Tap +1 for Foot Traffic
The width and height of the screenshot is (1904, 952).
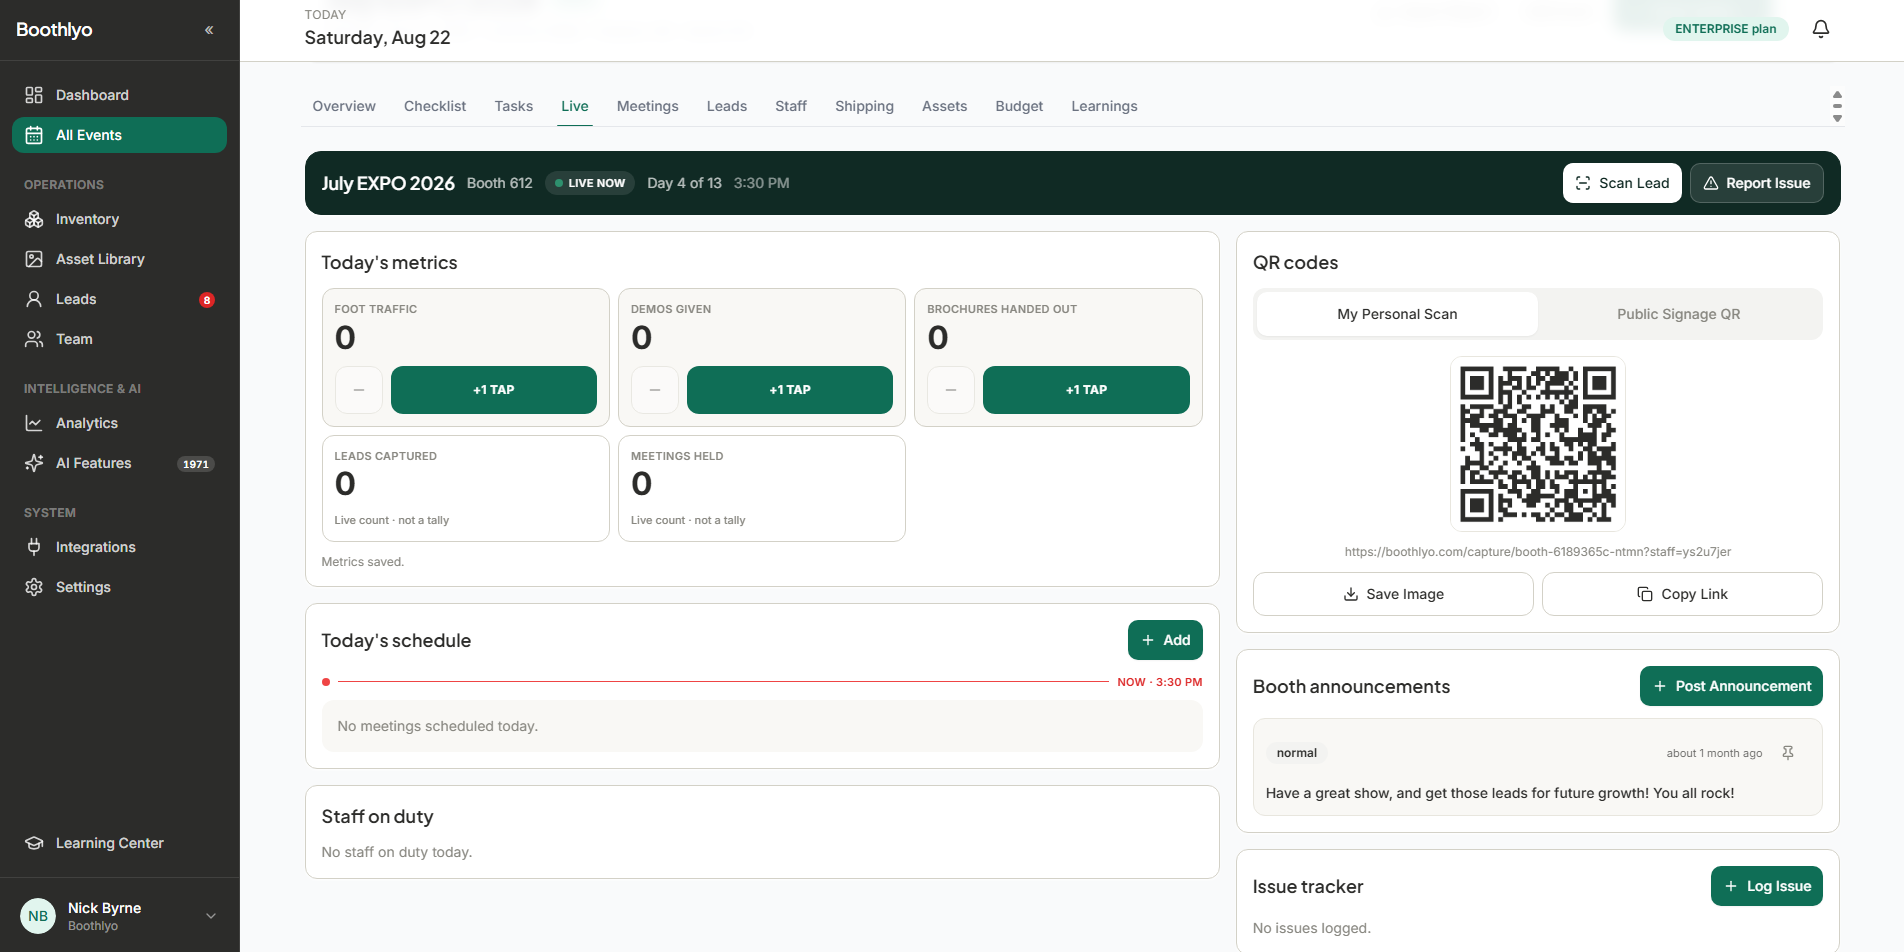(494, 390)
